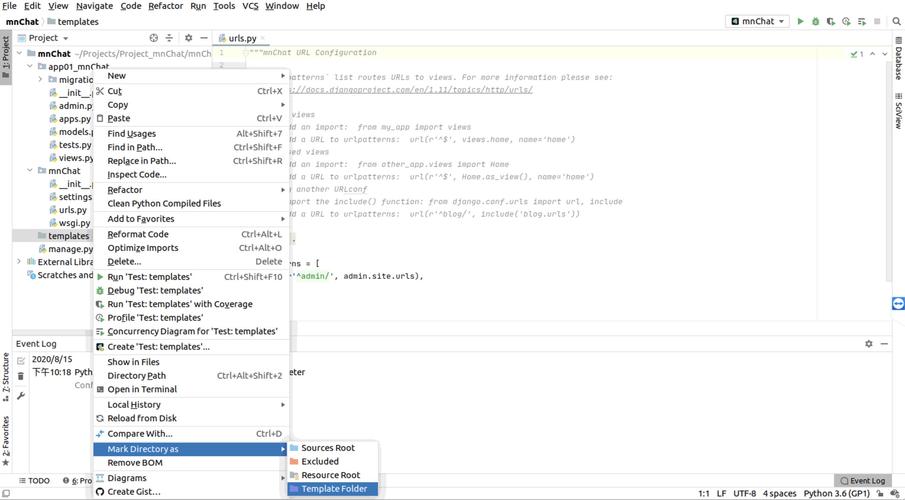Select Template Folder in submenu
Screen dimensions: 905x500
point(333,489)
